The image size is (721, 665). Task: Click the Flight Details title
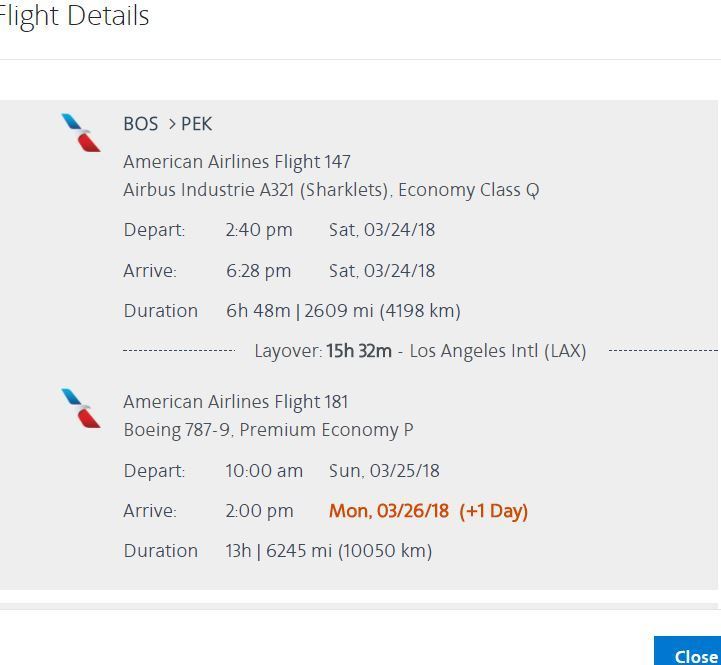tap(74, 16)
